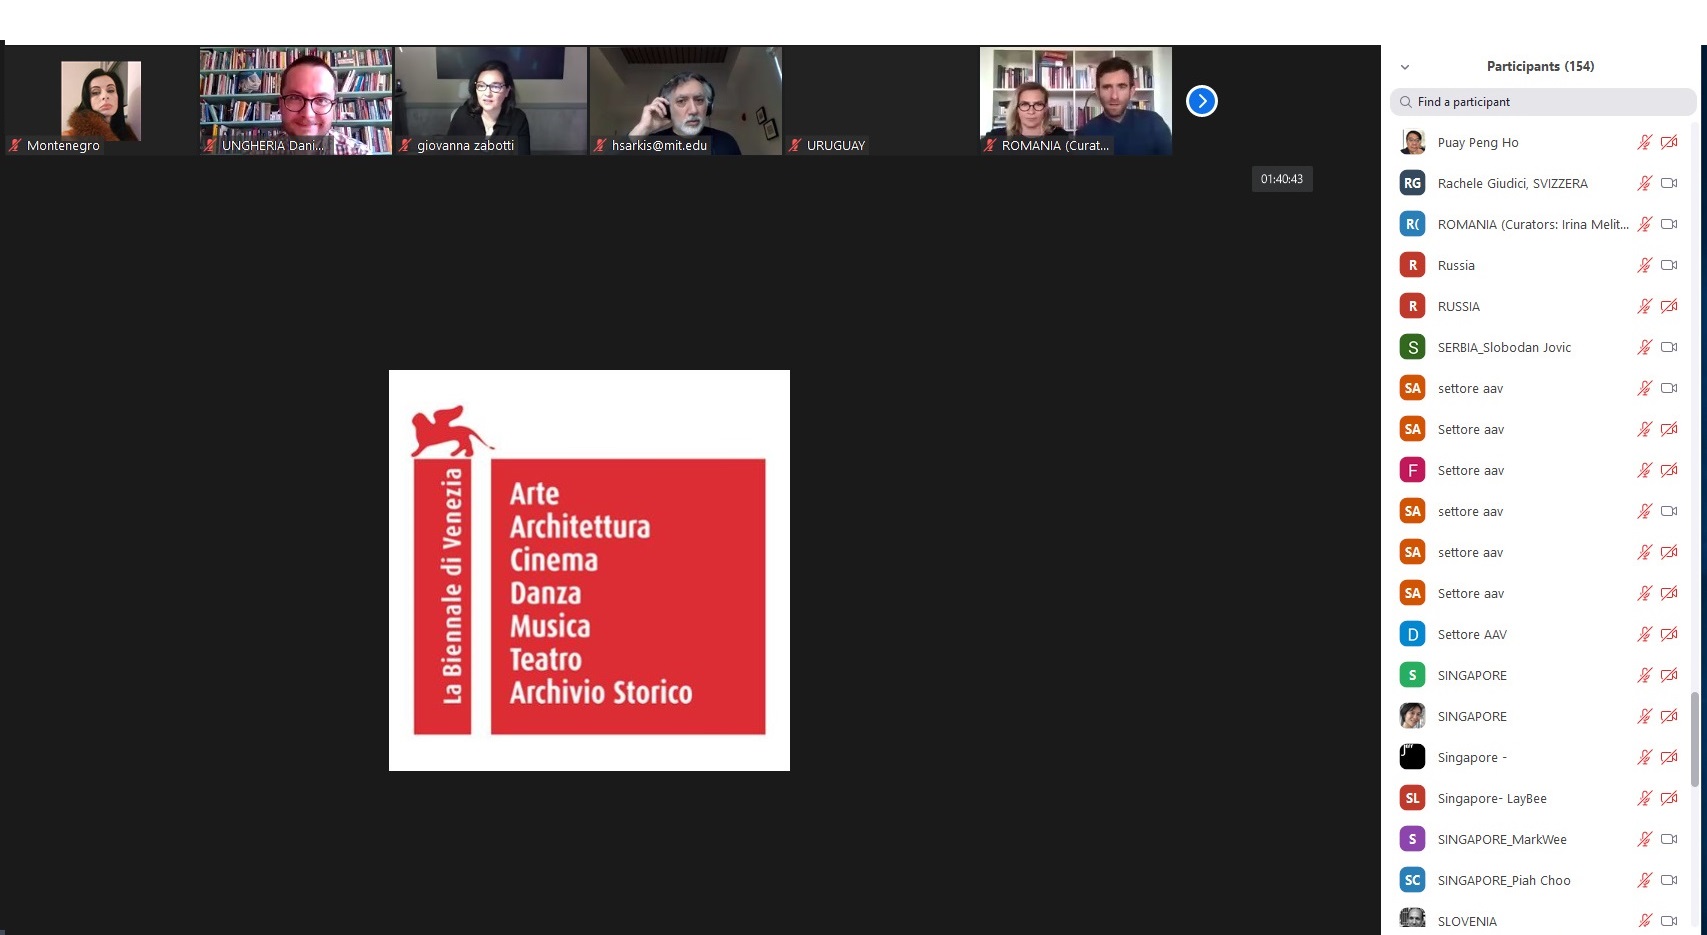Select UNGHERIA Dani... video thumbnail
Screen dimensions: 1707x935
(x=296, y=101)
